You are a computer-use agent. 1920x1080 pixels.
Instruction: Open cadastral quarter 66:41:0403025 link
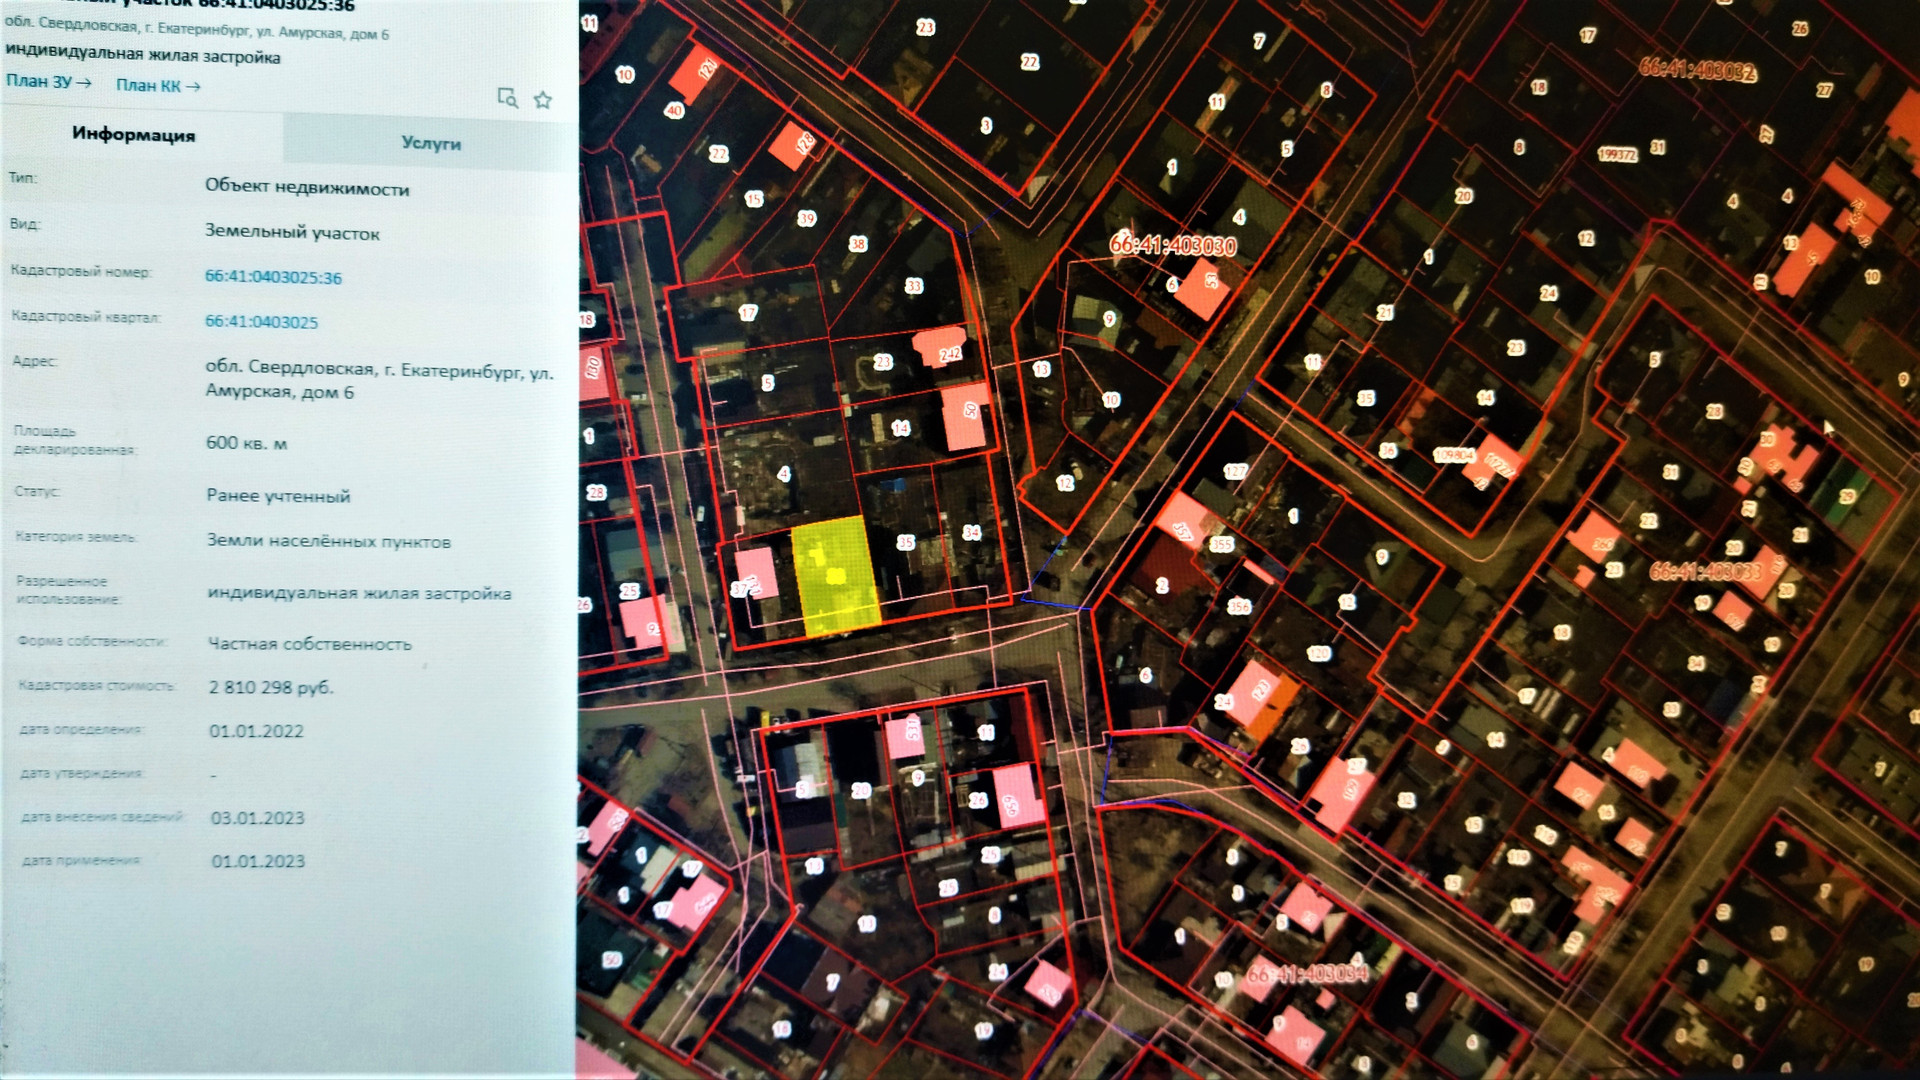[261, 322]
